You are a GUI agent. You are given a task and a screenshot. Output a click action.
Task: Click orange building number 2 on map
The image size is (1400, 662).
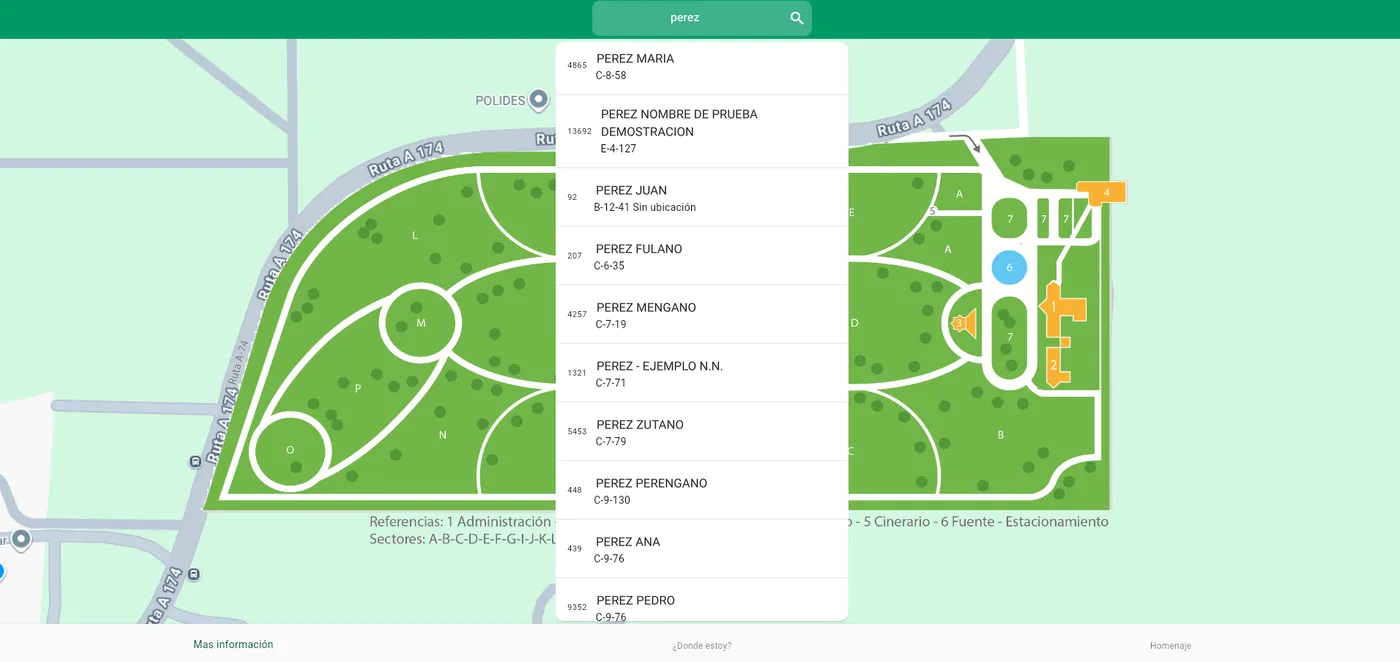click(x=1056, y=365)
